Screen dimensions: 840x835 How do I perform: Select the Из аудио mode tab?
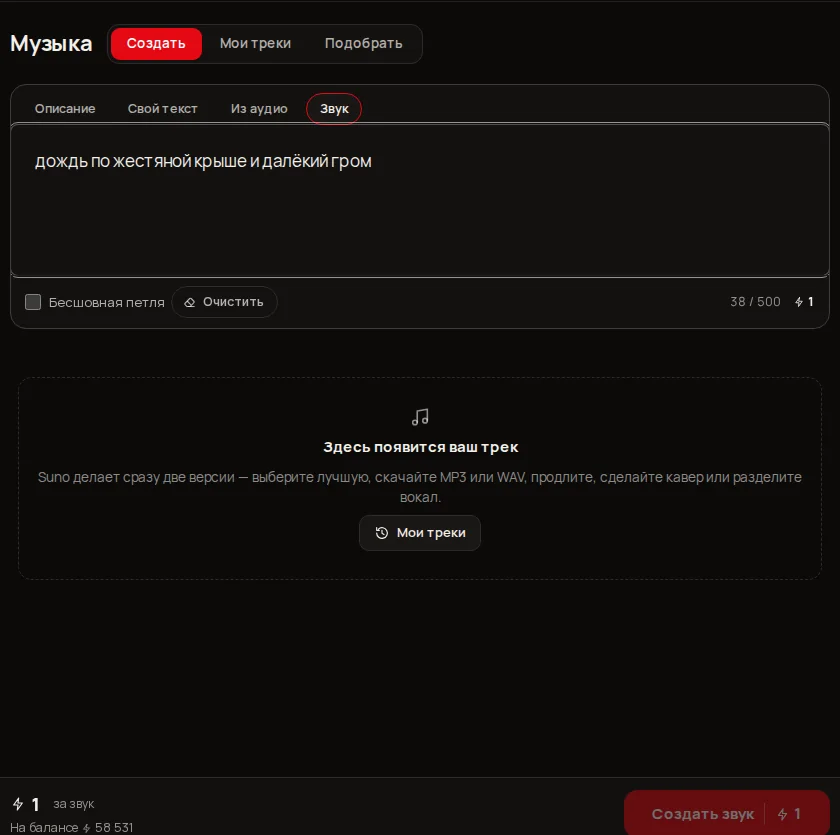coord(259,109)
